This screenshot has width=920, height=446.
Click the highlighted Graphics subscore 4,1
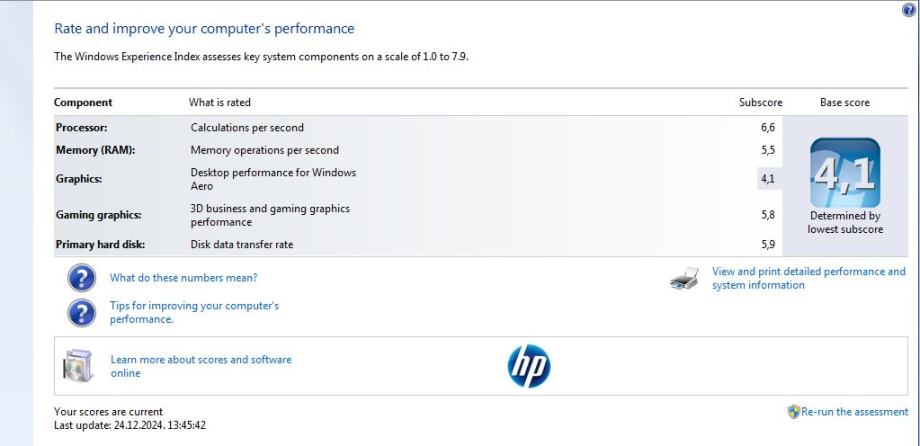tap(768, 179)
